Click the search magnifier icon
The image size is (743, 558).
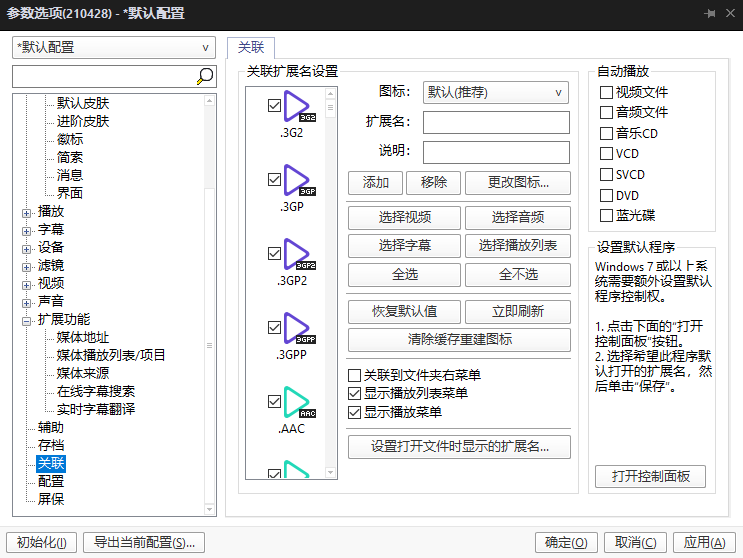(204, 76)
